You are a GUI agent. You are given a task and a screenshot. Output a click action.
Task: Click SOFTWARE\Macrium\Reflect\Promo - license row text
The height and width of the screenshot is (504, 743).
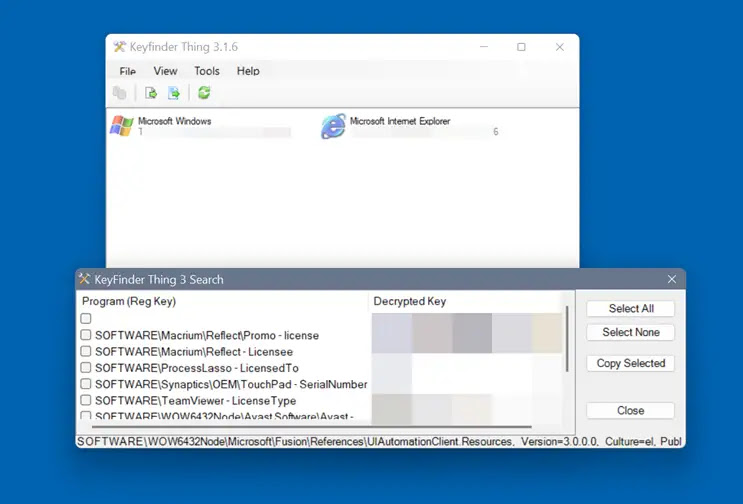[207, 335]
